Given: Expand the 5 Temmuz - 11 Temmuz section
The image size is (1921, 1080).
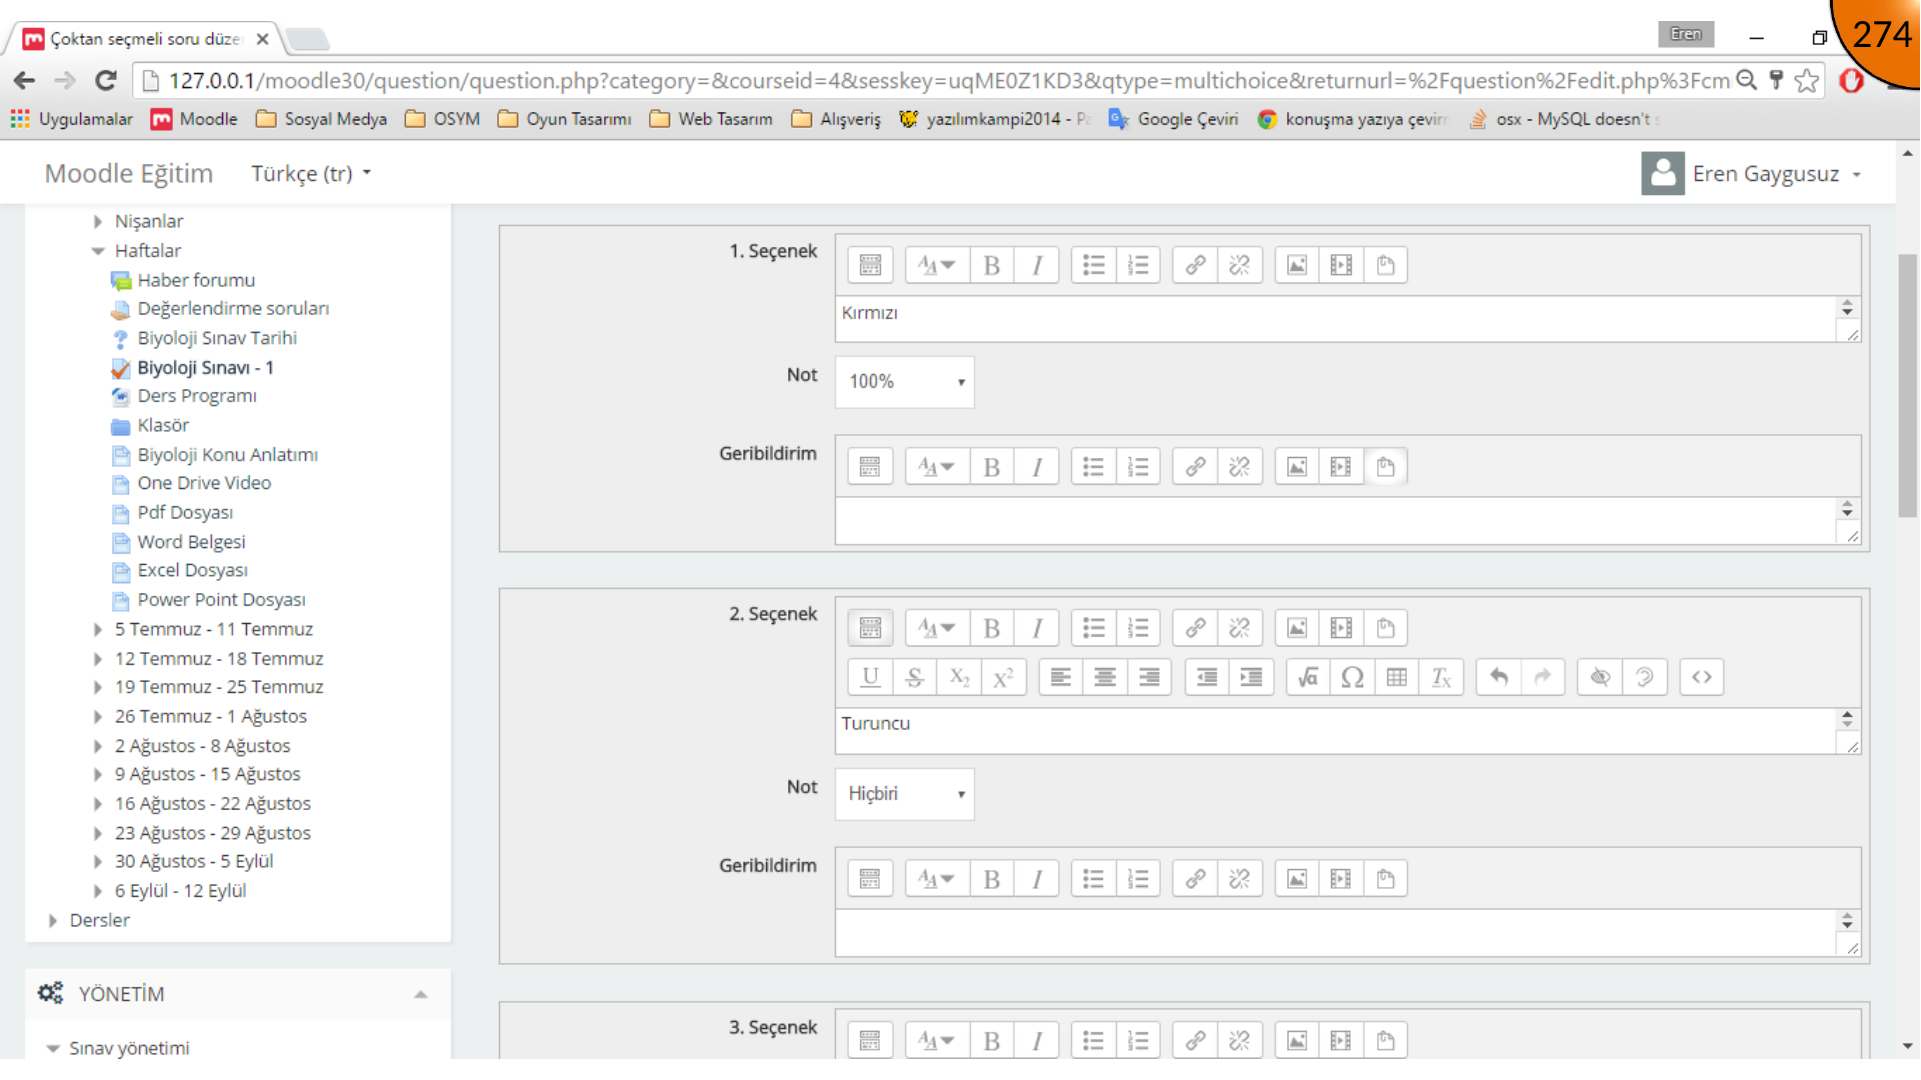Looking at the screenshot, I should tap(98, 629).
